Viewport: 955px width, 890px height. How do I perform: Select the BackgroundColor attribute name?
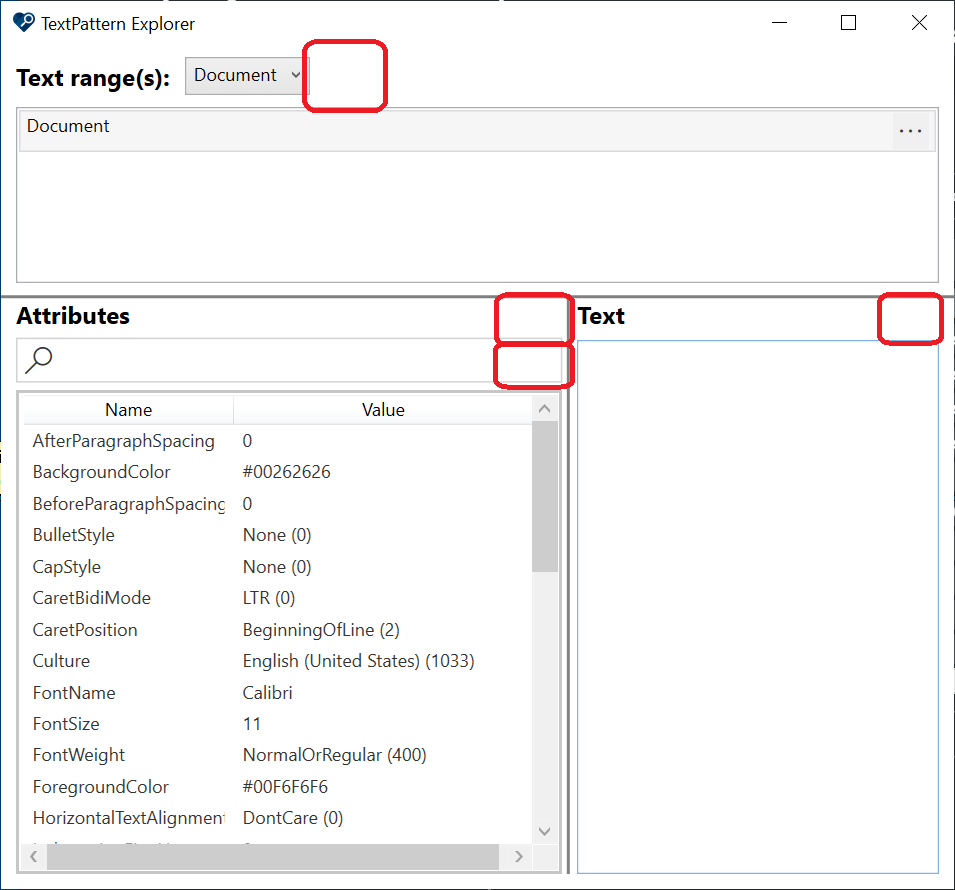tap(102, 472)
